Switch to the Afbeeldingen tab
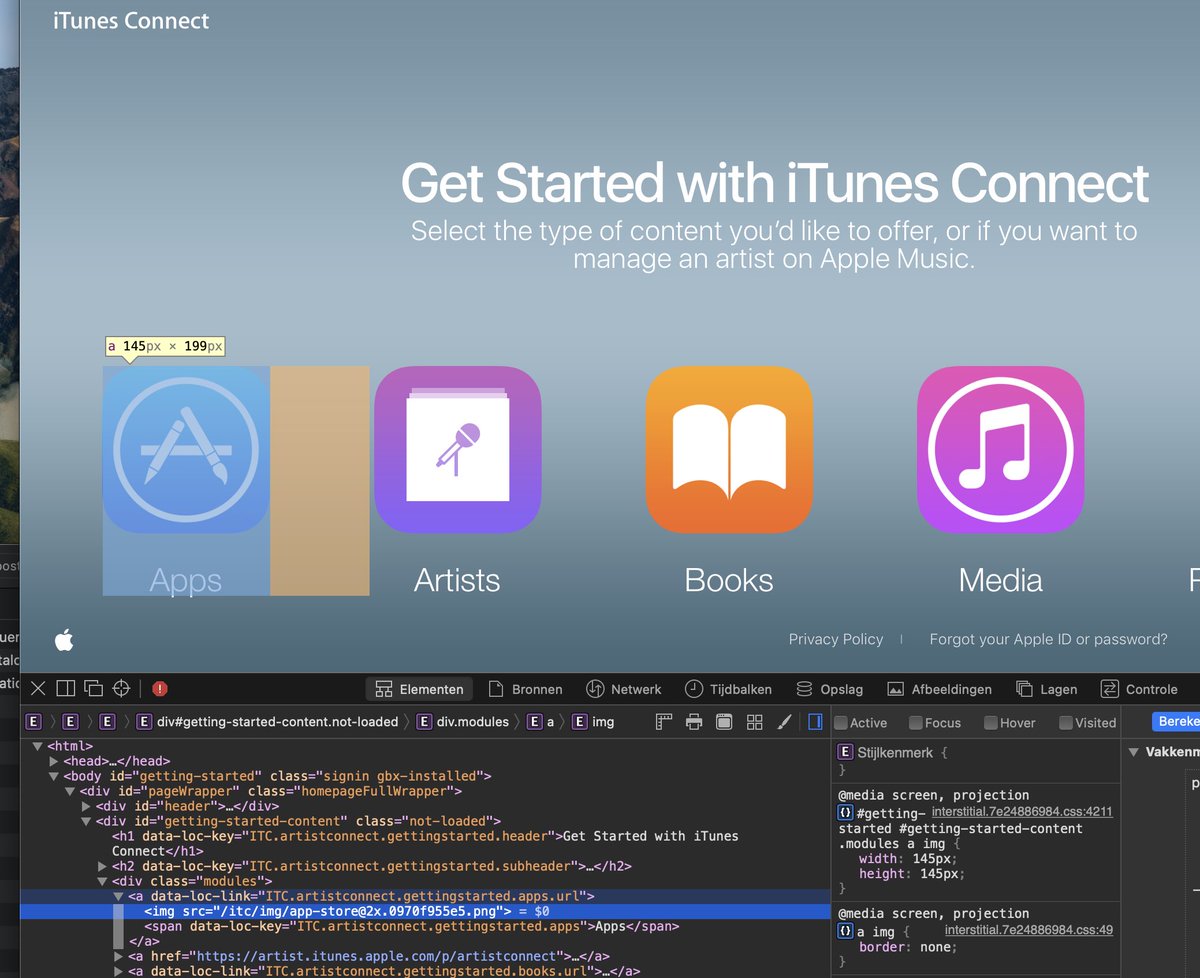The height and width of the screenshot is (978, 1200). coord(939,689)
